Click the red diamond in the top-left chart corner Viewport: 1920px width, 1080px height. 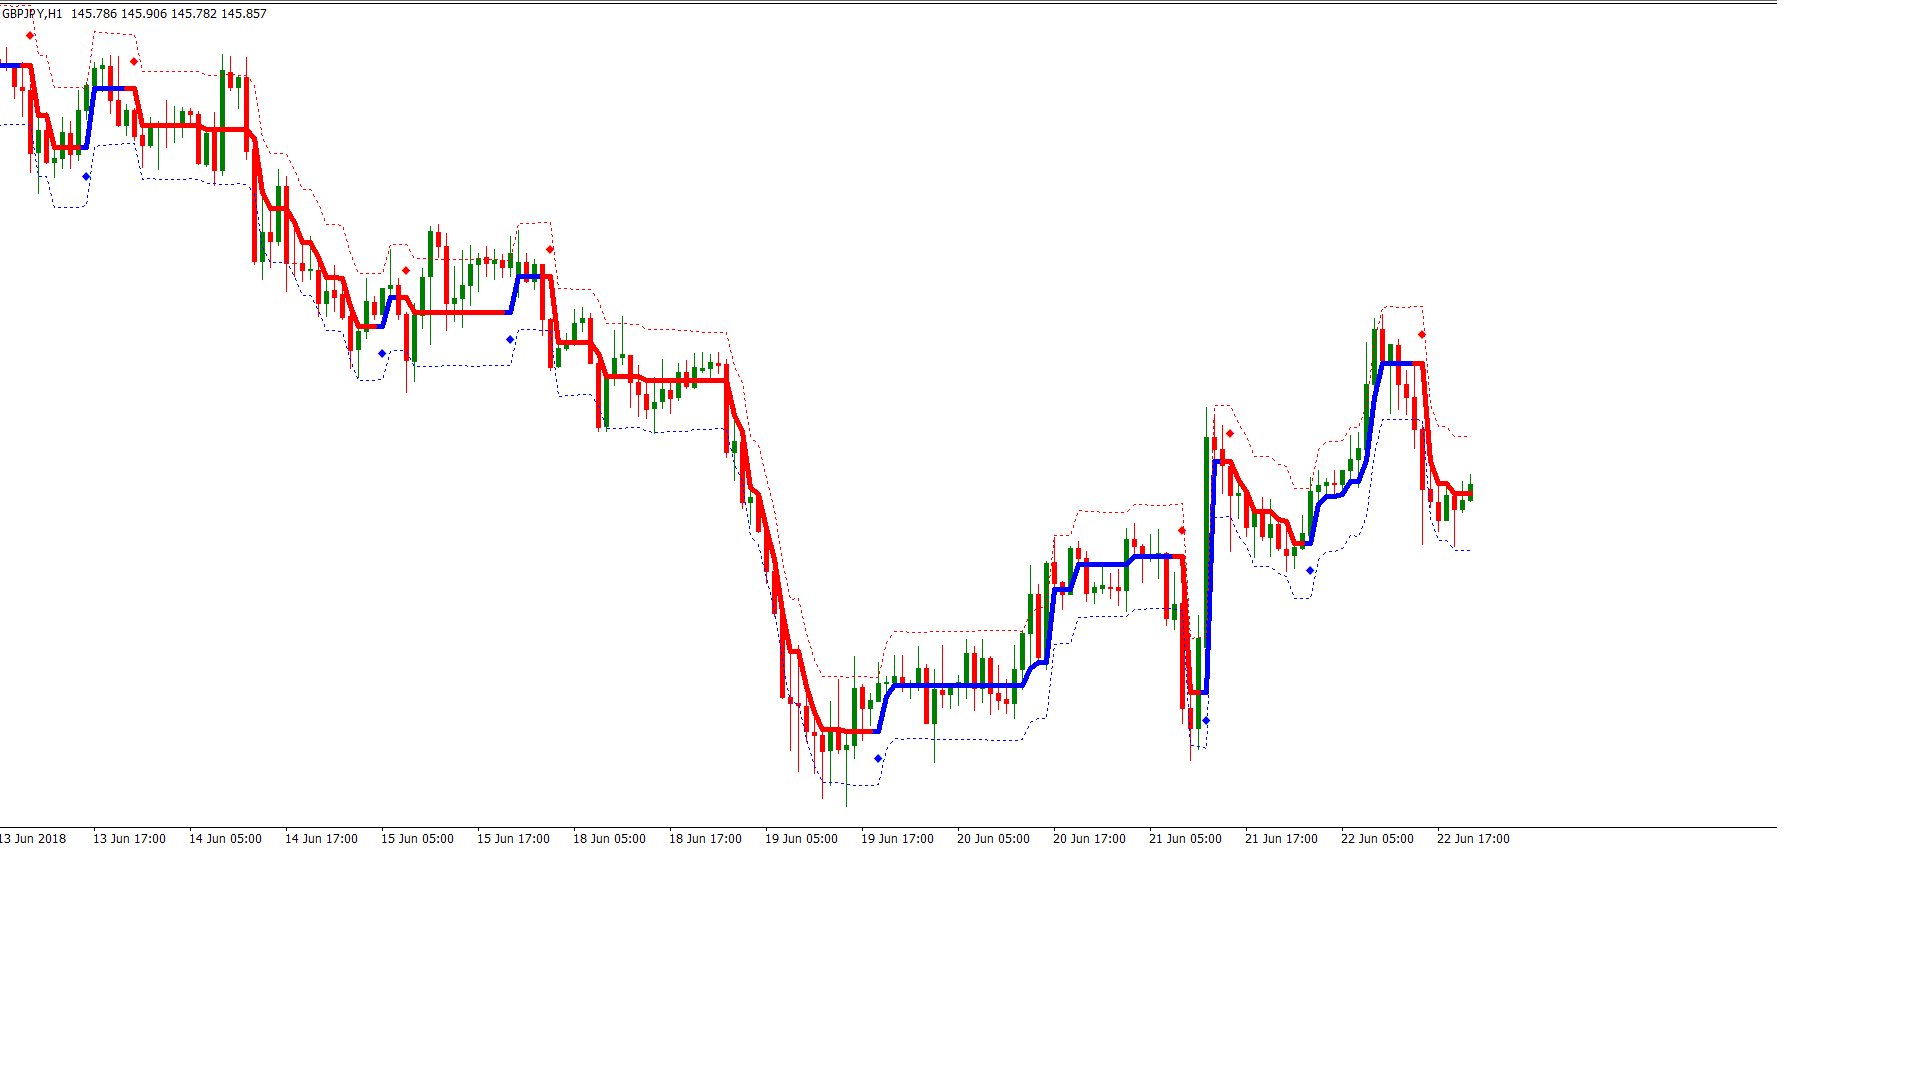point(30,35)
